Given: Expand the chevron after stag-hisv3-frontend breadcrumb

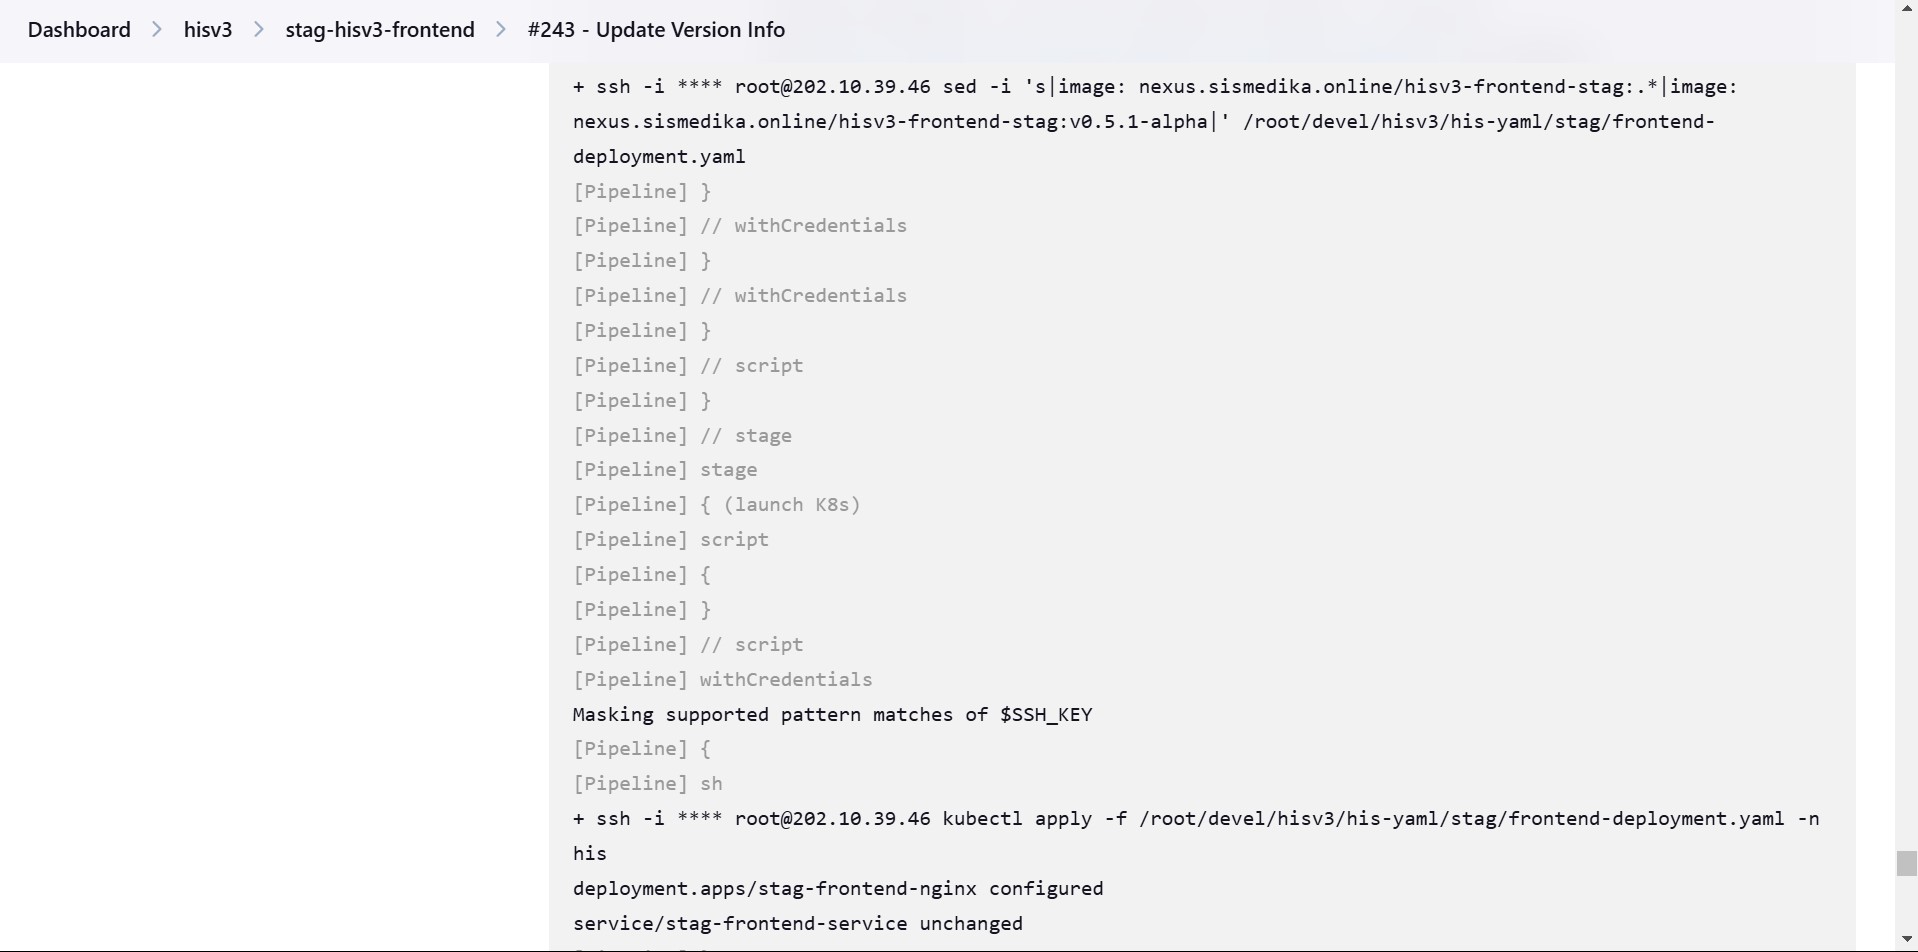Looking at the screenshot, I should point(501,30).
